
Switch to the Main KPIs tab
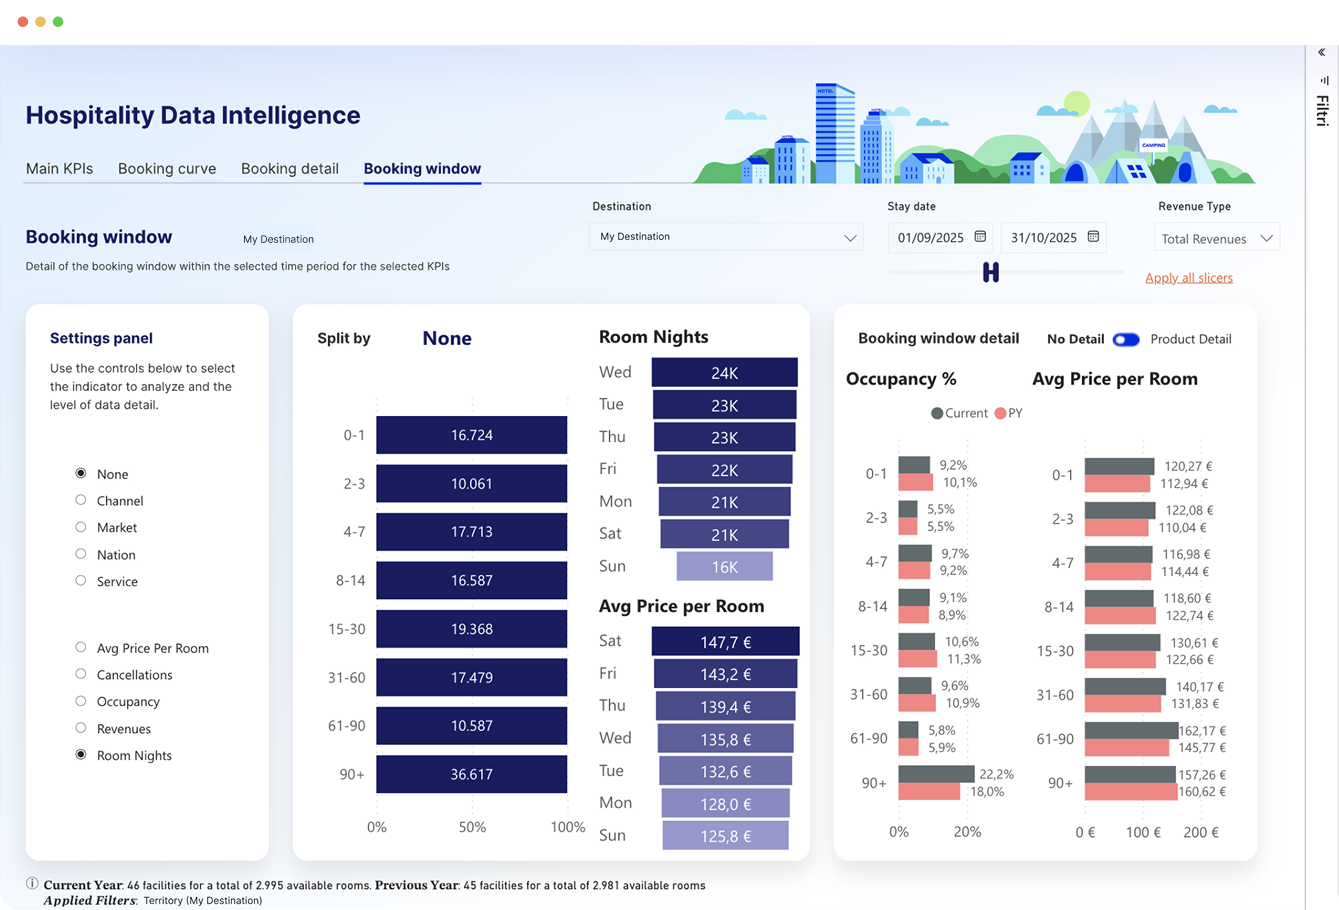point(59,169)
